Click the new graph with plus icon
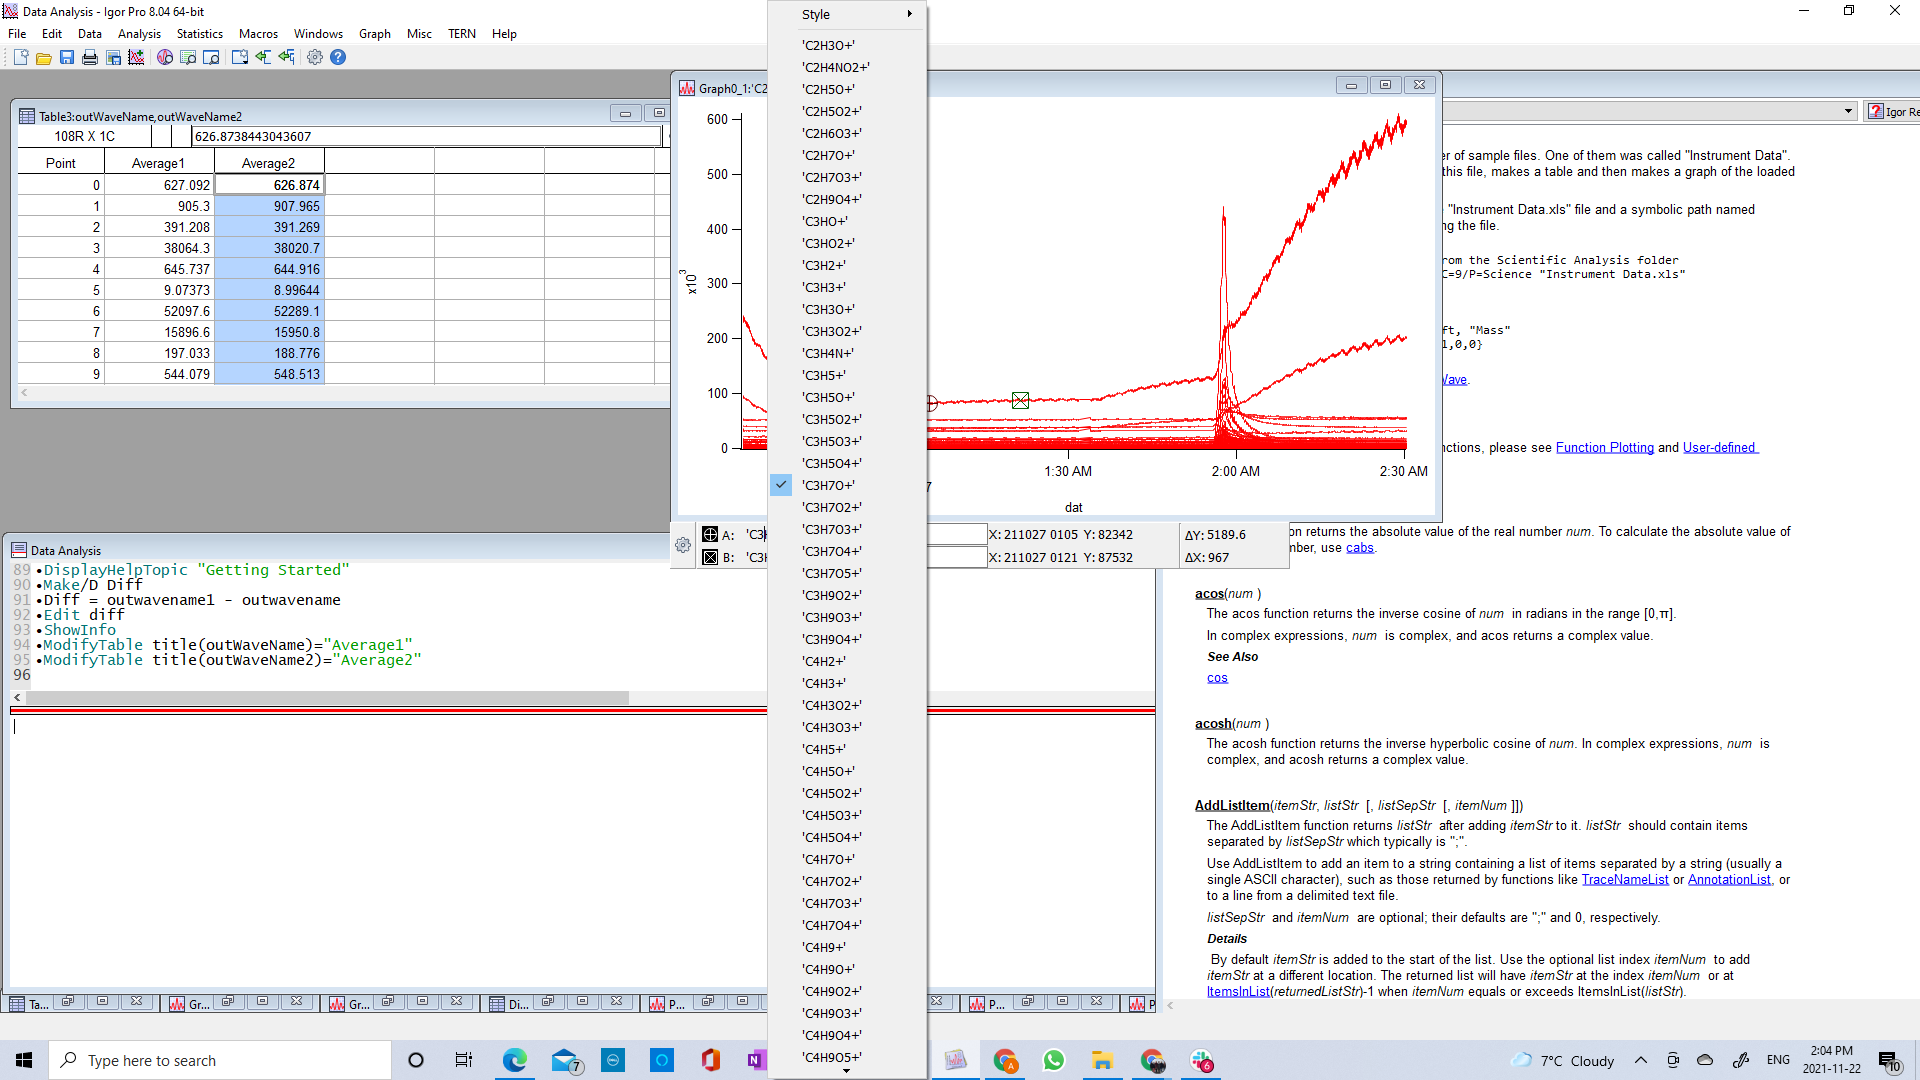Viewport: 1920px width, 1080px height. (136, 57)
